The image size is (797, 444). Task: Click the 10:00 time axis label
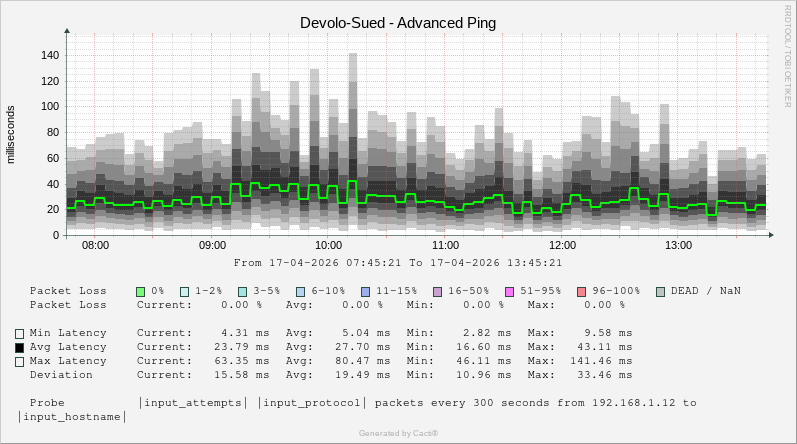[329, 245]
